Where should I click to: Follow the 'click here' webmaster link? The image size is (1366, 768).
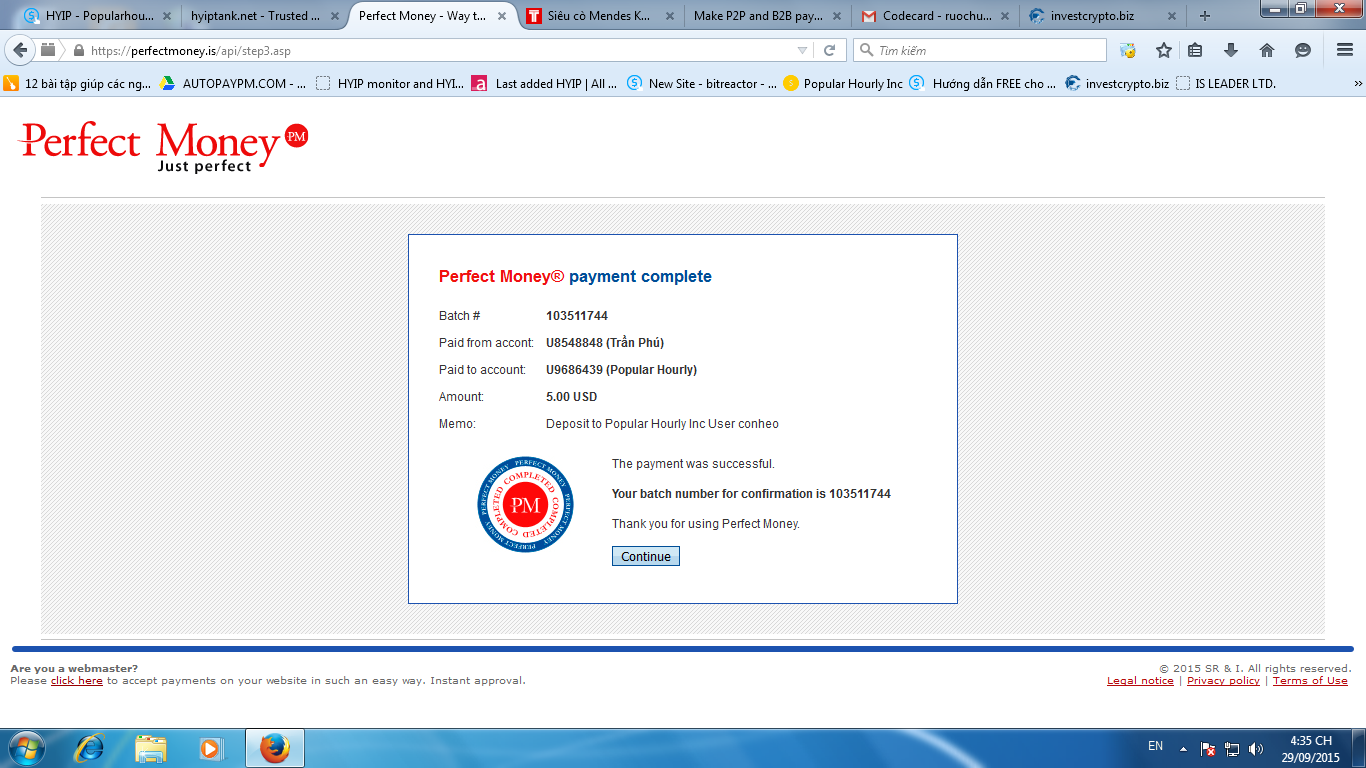(x=77, y=681)
